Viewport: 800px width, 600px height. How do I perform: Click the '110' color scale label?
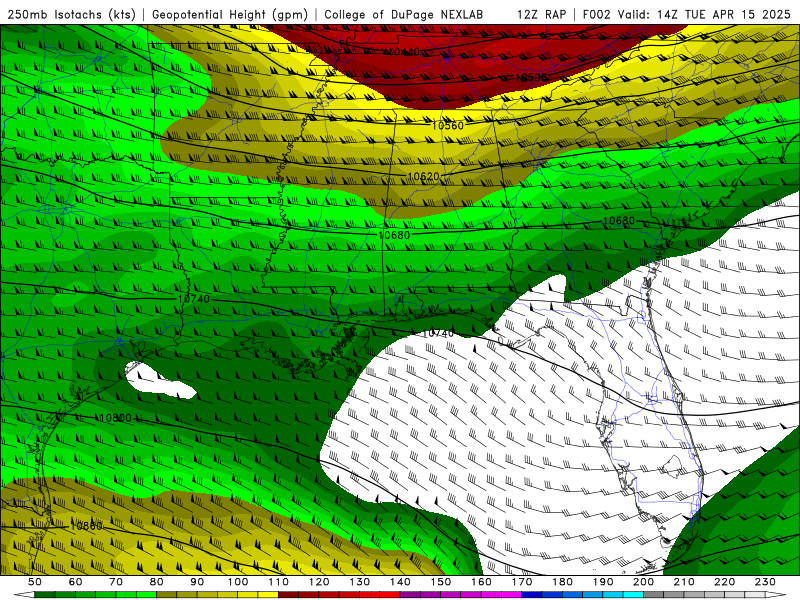[279, 582]
